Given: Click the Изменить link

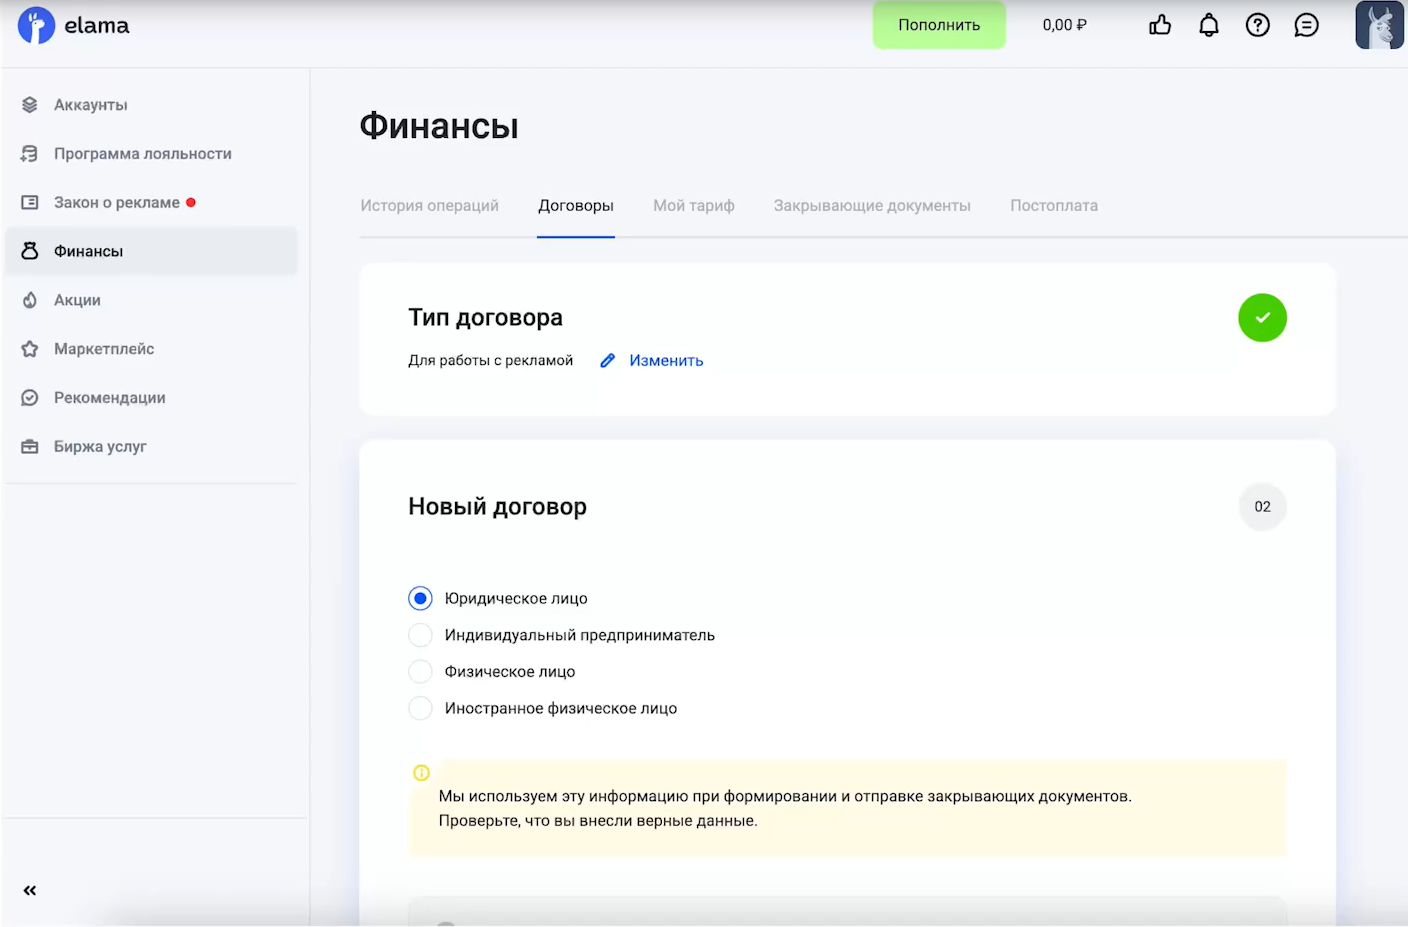Looking at the screenshot, I should (x=667, y=360).
